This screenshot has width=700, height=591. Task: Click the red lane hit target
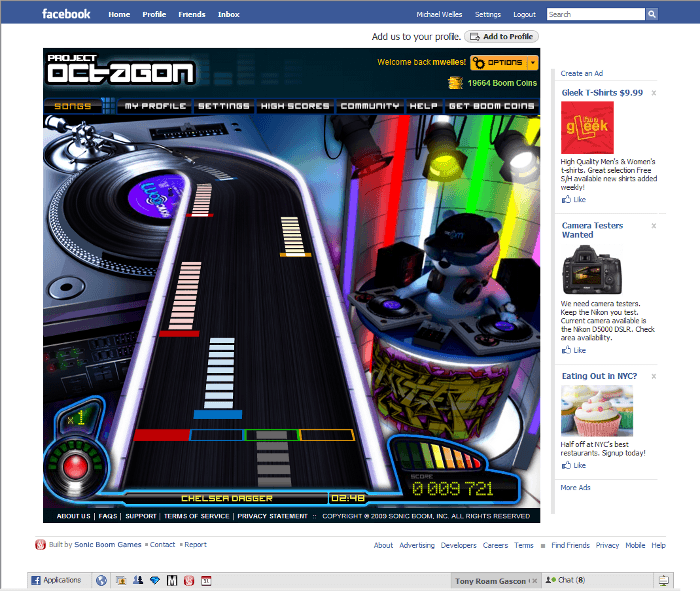pos(162,435)
